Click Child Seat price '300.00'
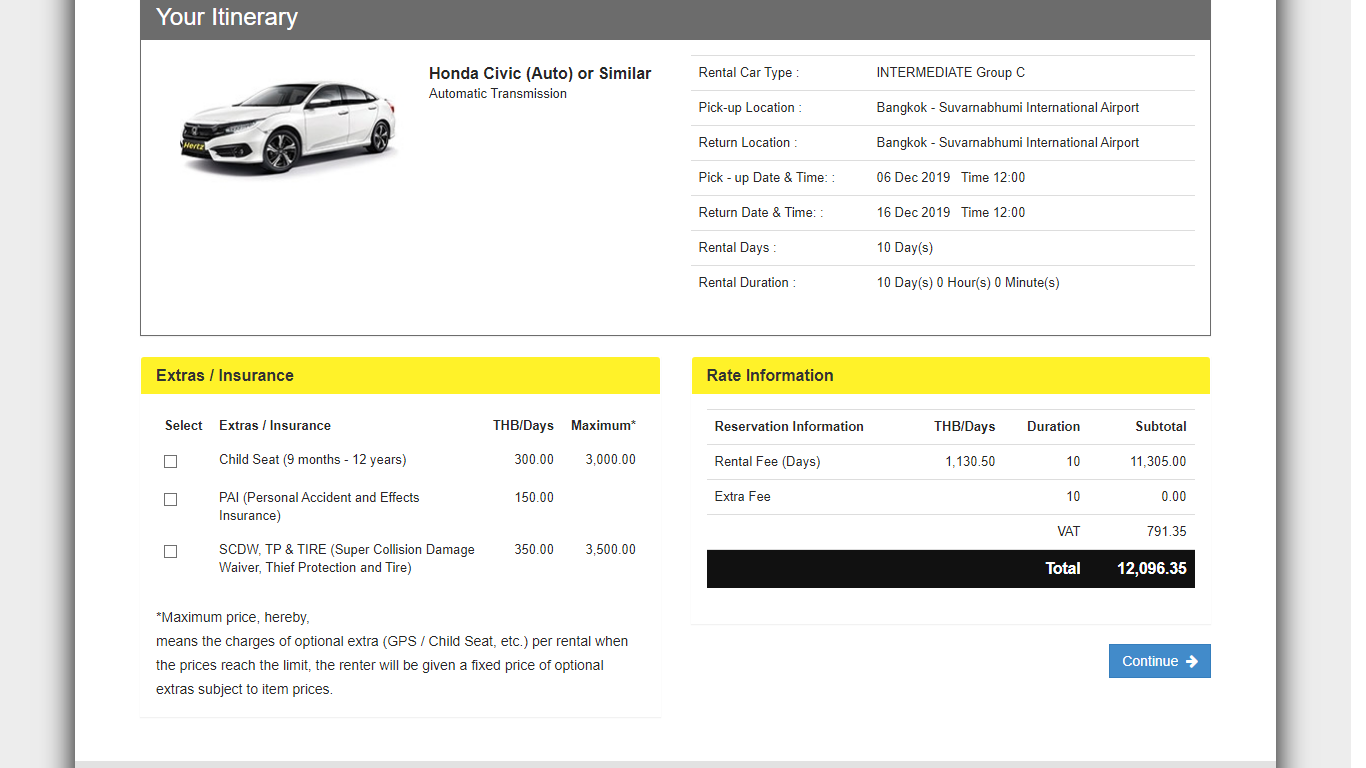This screenshot has width=1366, height=768. (534, 459)
